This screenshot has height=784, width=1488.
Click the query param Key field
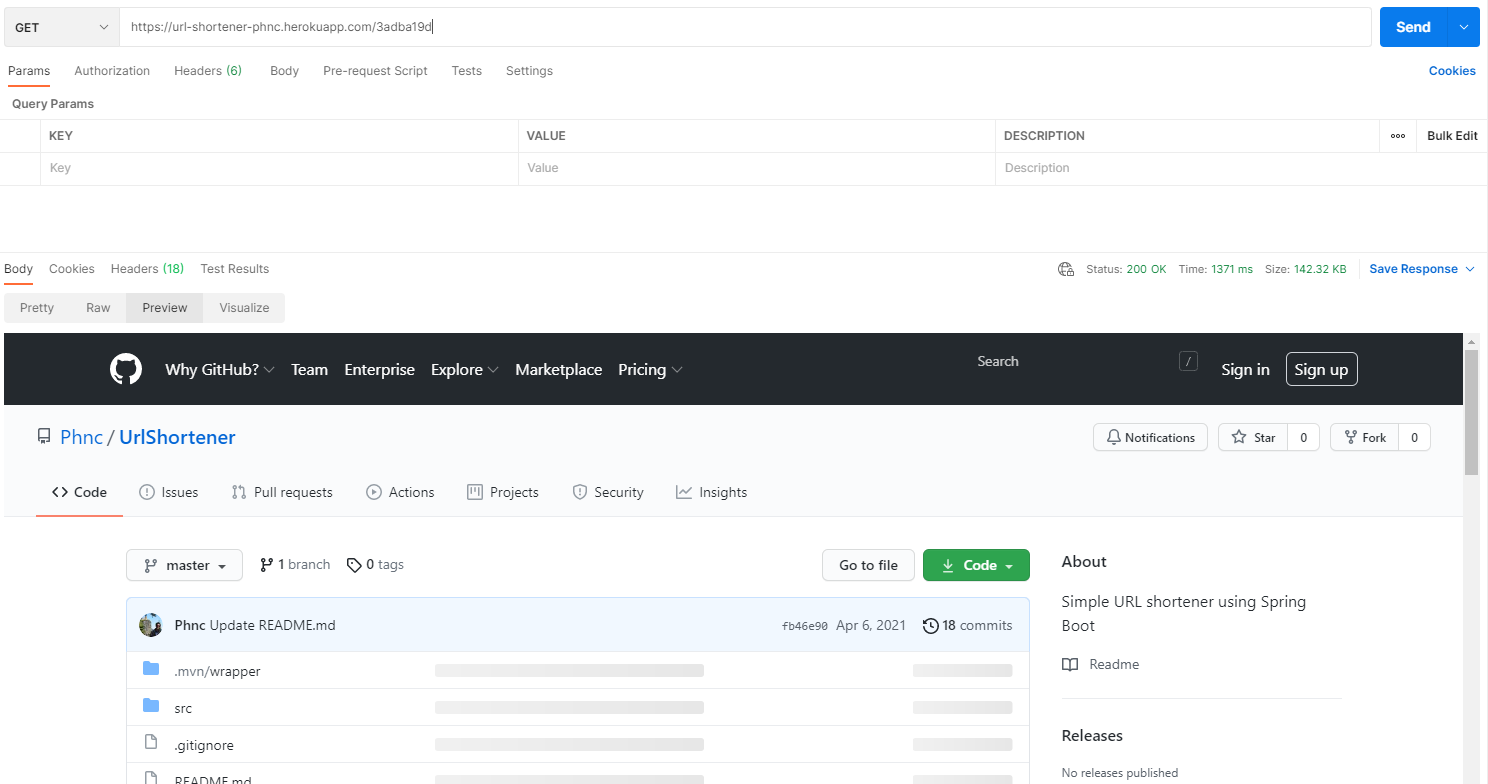click(279, 168)
